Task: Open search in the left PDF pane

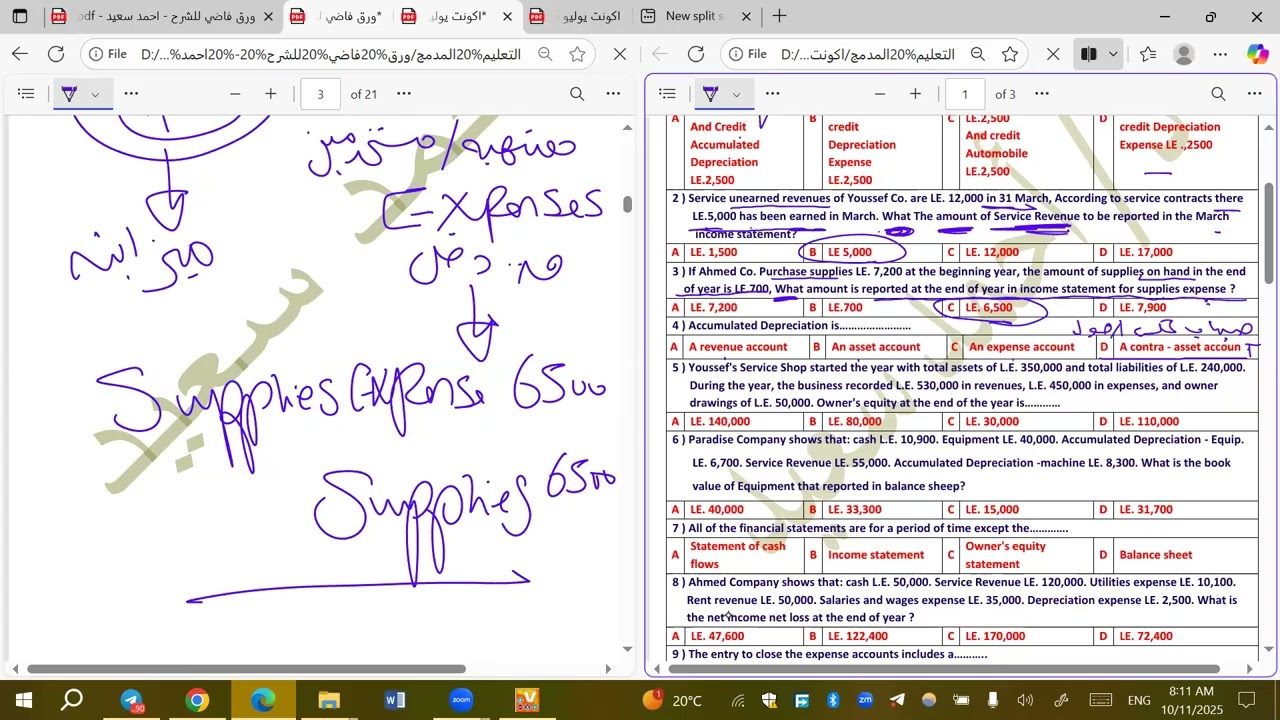Action: (x=577, y=94)
